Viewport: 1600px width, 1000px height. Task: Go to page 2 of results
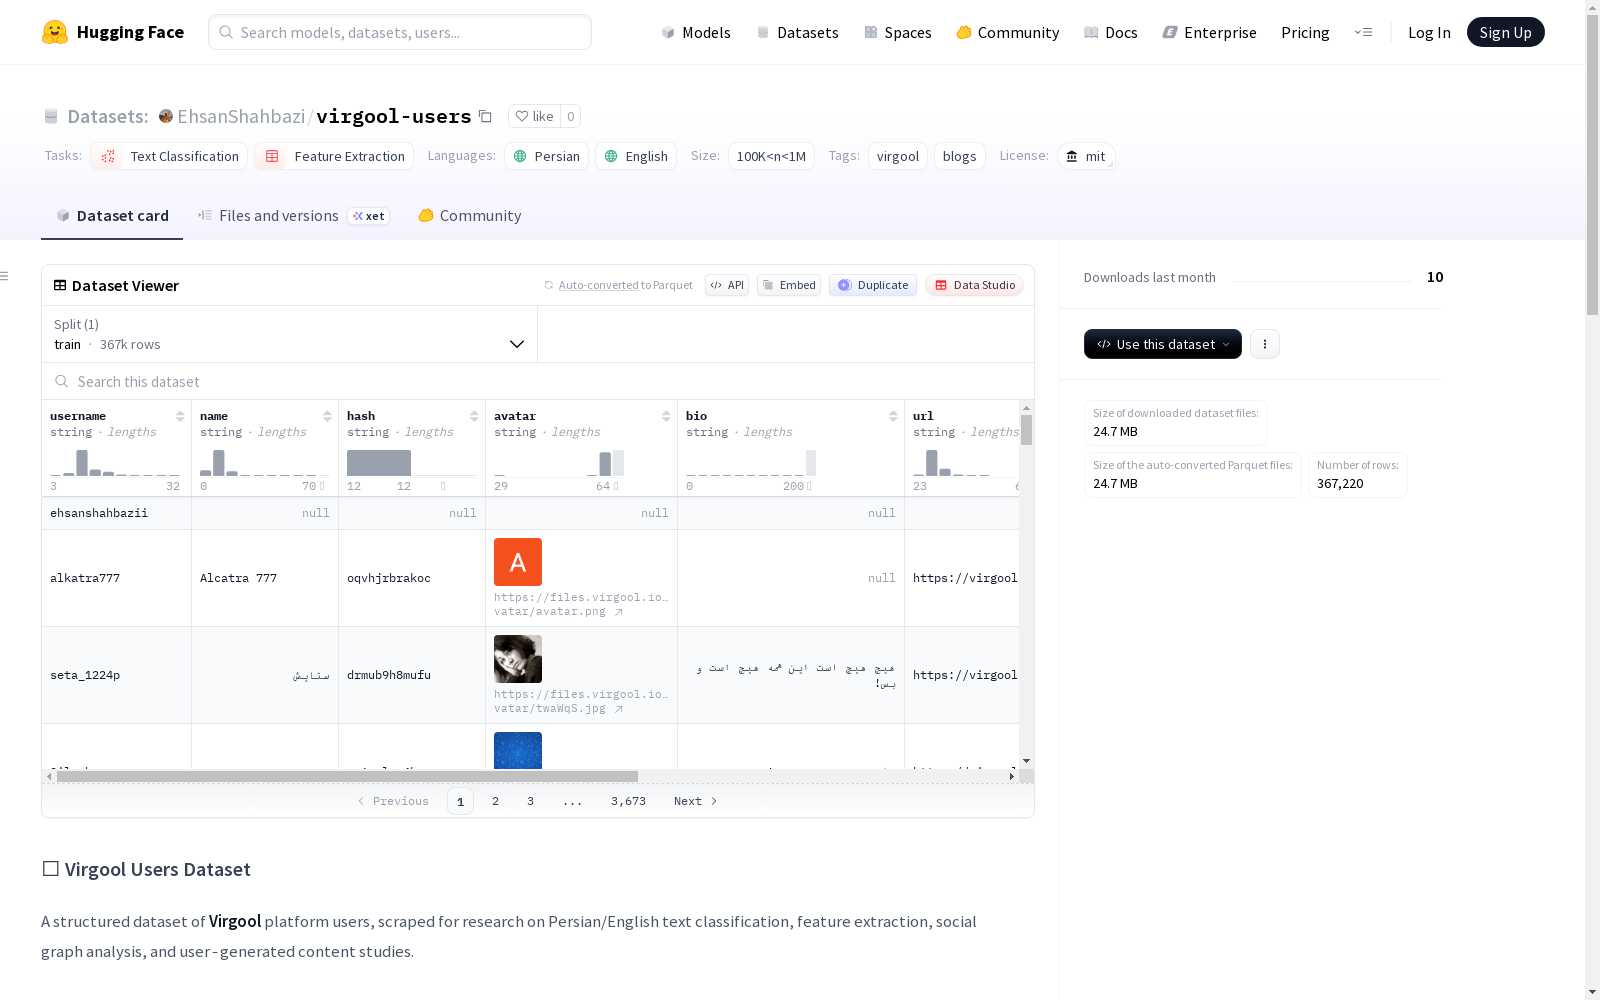click(495, 801)
